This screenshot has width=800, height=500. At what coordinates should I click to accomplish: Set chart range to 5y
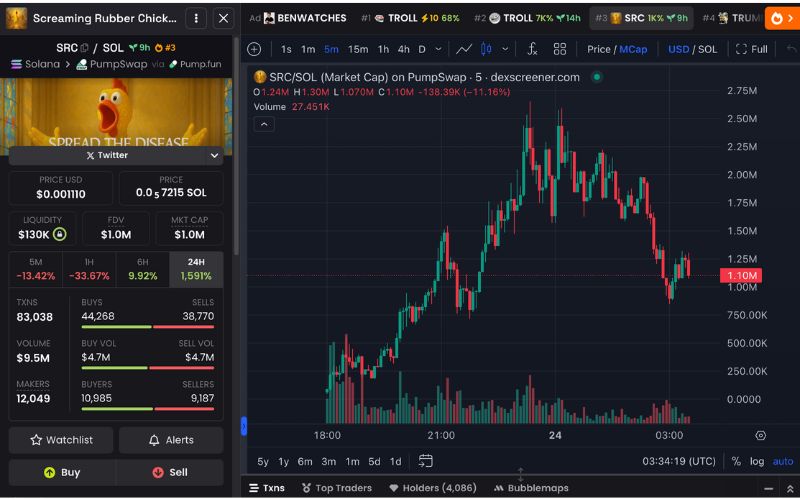point(263,461)
